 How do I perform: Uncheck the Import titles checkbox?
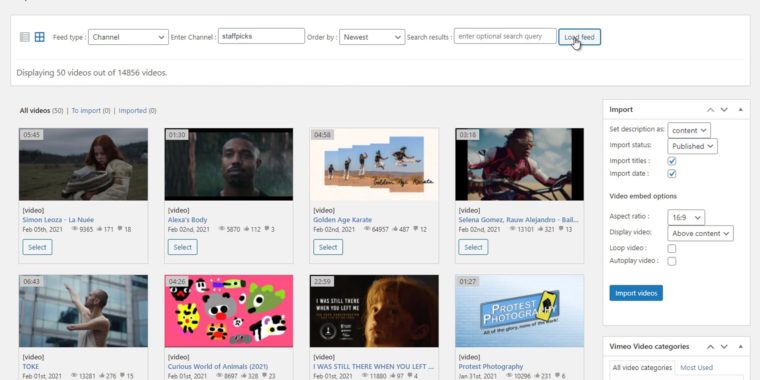[x=672, y=161]
